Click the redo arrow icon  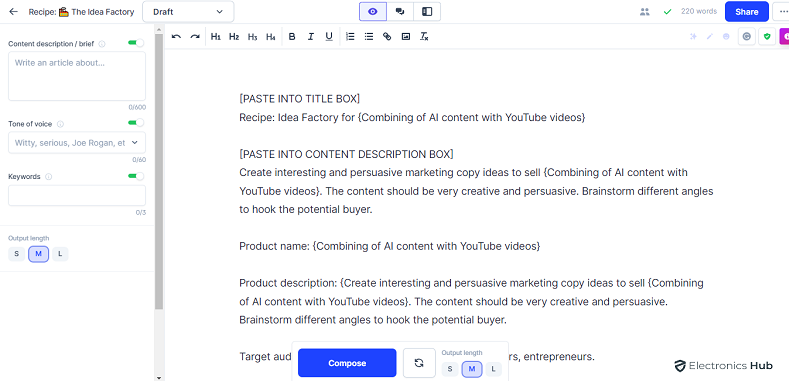tap(195, 37)
